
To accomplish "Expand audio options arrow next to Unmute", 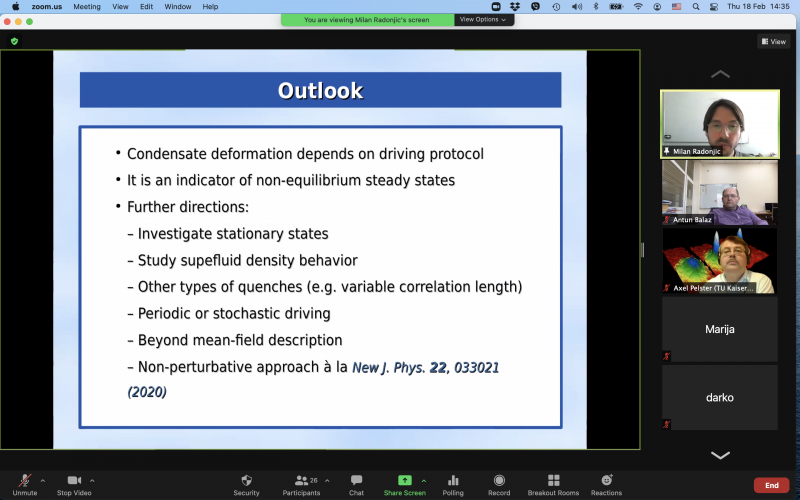I will [x=43, y=480].
